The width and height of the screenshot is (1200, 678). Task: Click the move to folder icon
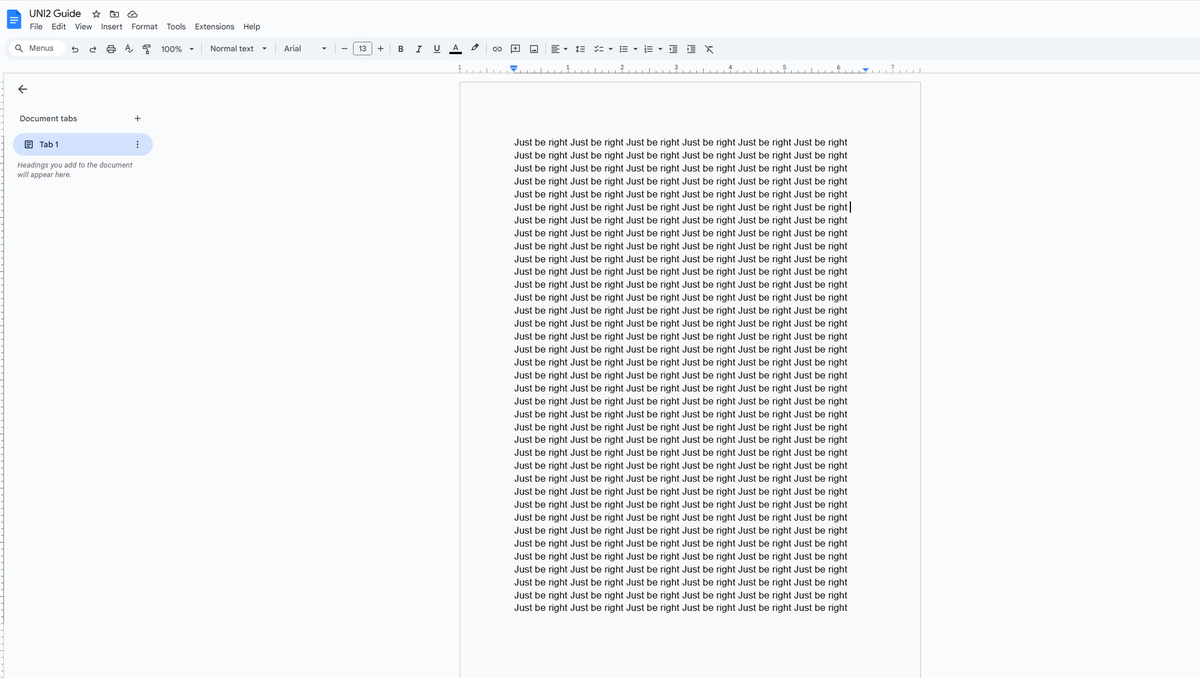[114, 14]
